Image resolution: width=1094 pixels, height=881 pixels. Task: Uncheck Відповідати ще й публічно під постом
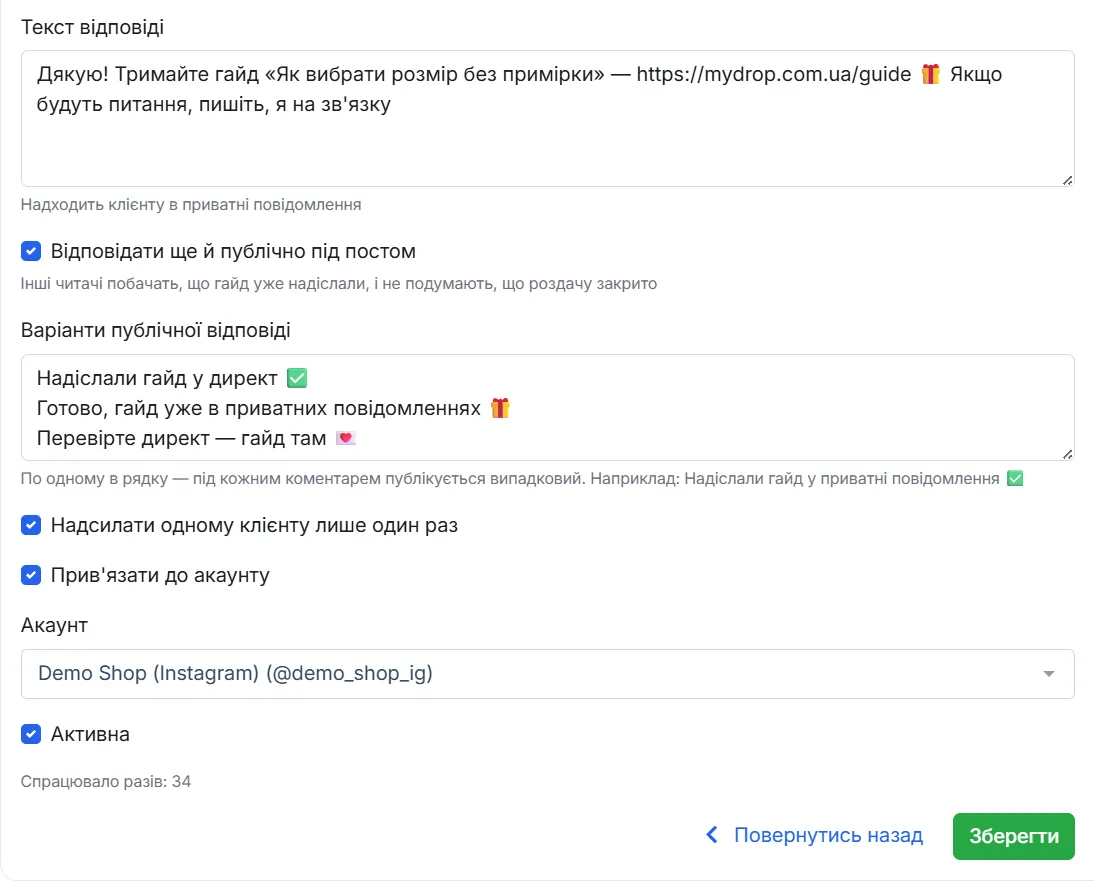(31, 251)
